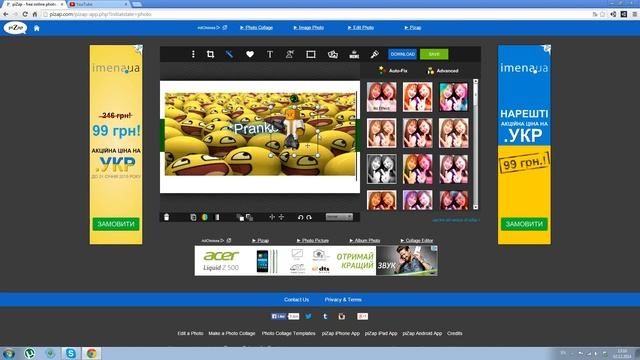Click the right banner ЗАМОВИТИ button

pos(524,224)
